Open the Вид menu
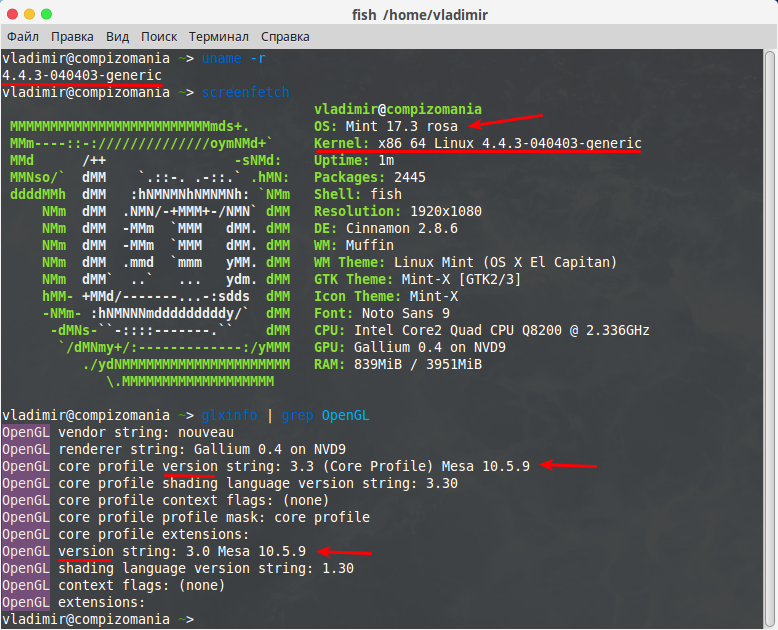The image size is (778, 630). coord(117,37)
